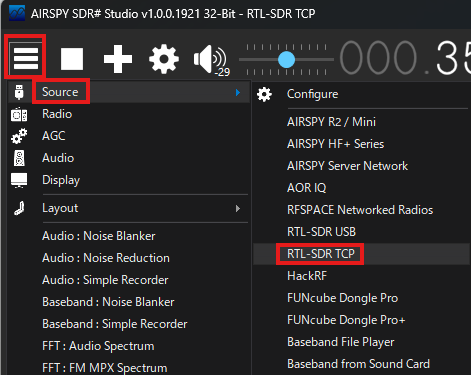Image resolution: width=471 pixels, height=375 pixels.
Task: Mute audio with the speaker icon
Action: pyautogui.click(x=211, y=60)
